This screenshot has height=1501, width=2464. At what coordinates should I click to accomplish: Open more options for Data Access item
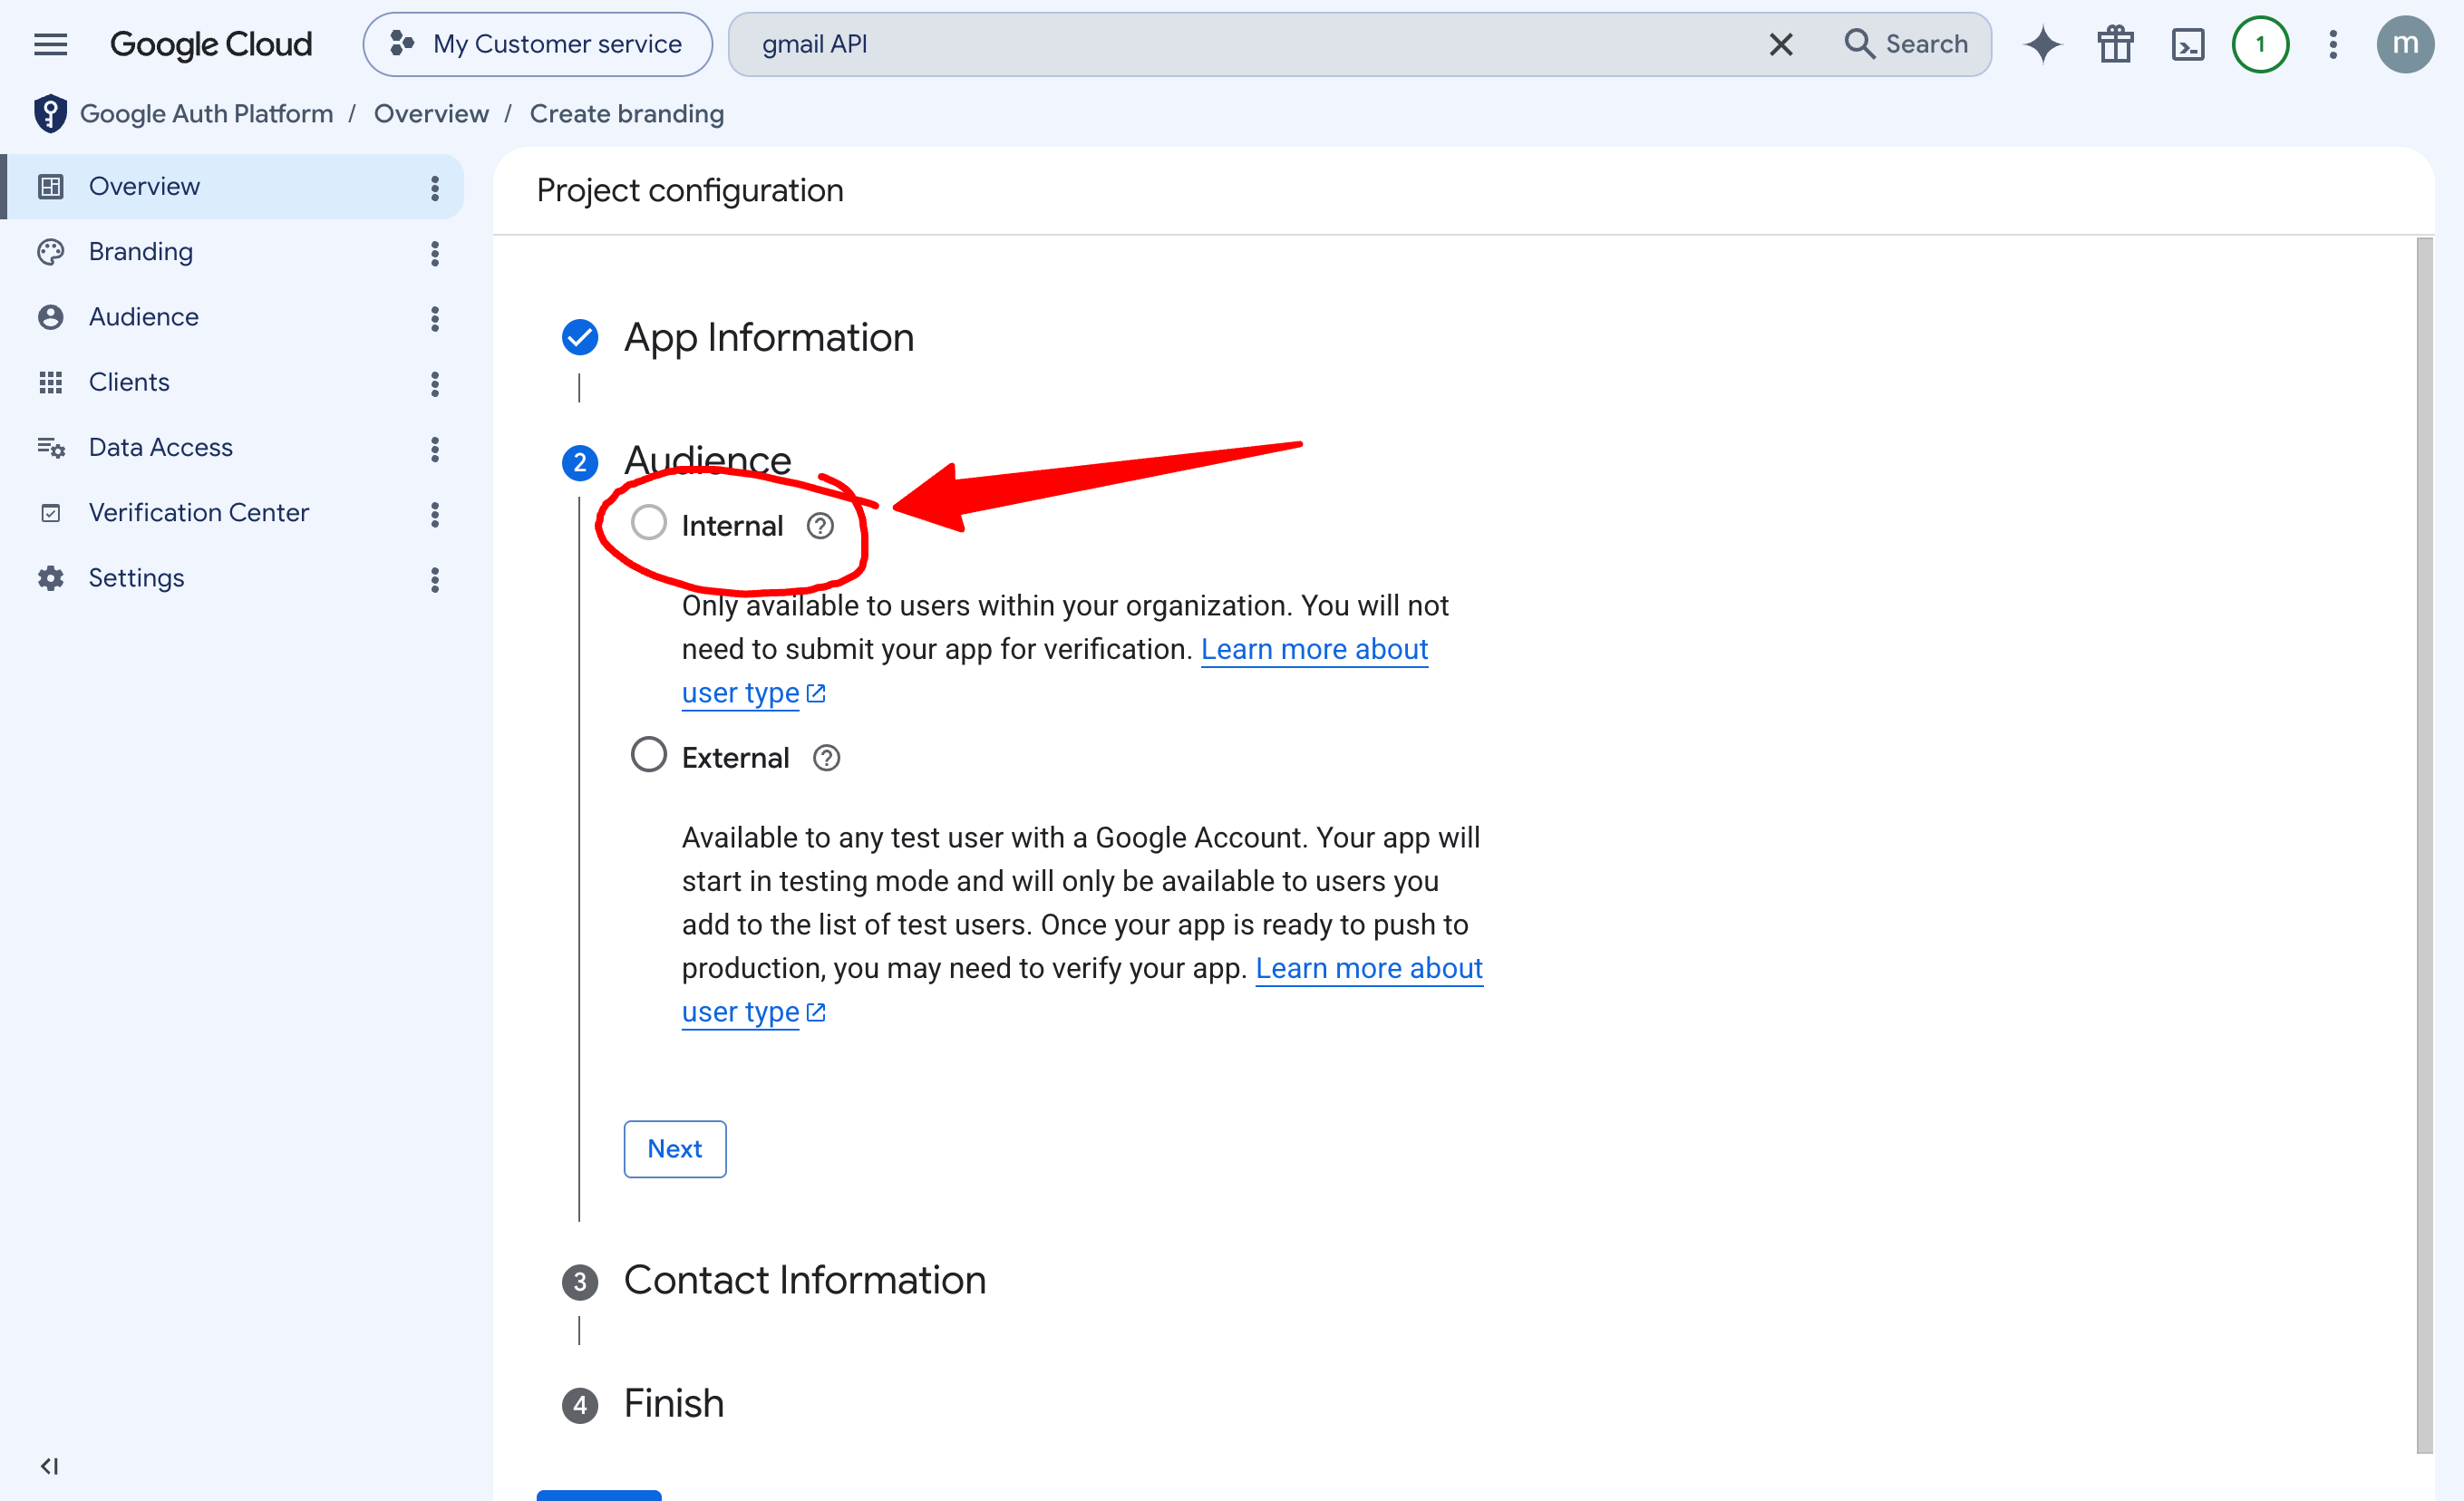434,449
